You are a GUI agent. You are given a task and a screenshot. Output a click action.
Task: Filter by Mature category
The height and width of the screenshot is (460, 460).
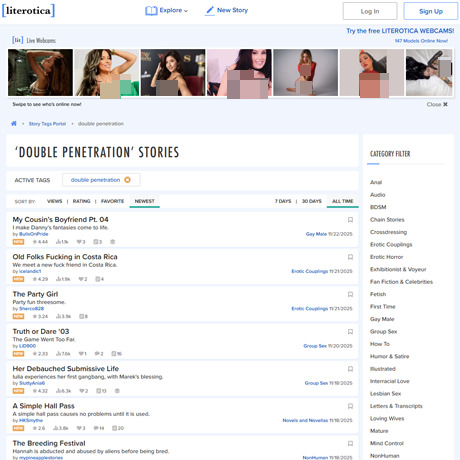pos(379,431)
